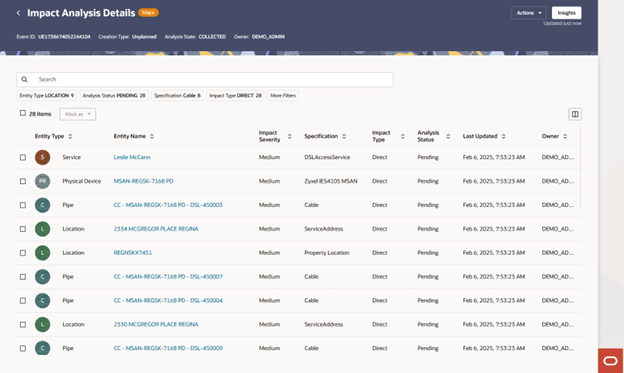Sort by the Specification column arrows
This screenshot has width=624, height=373.
tap(344, 136)
